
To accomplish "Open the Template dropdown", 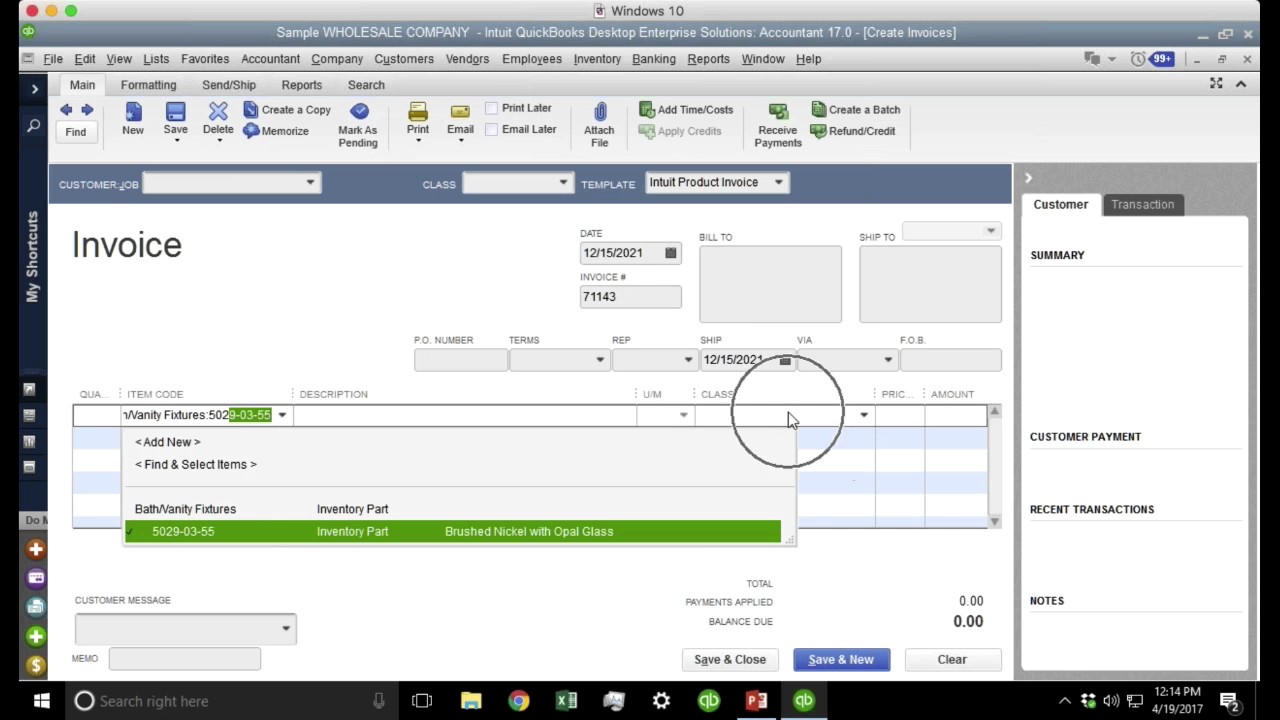I will (778, 182).
